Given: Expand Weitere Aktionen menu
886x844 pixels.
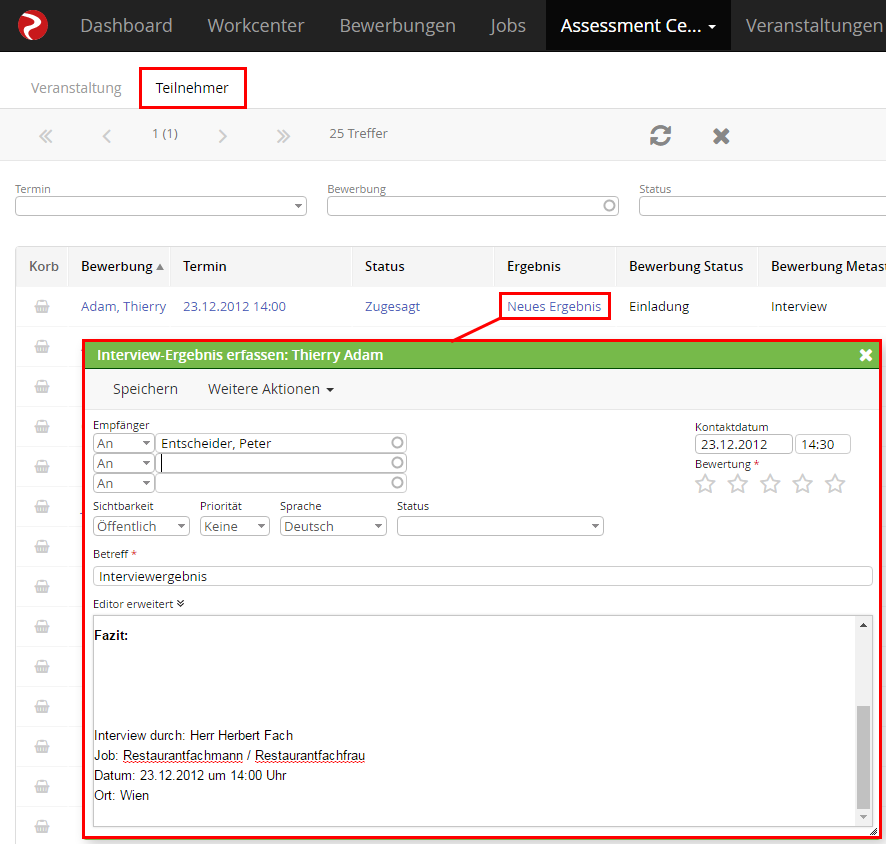Looking at the screenshot, I should tap(271, 389).
